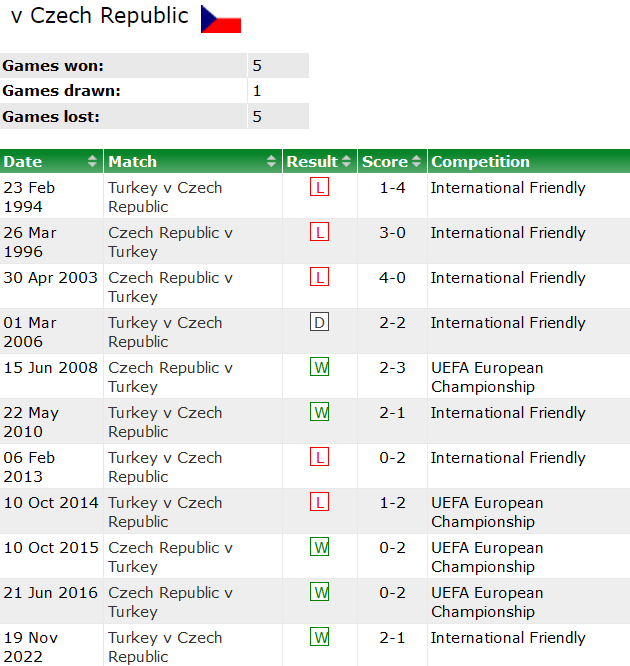Sort table by Score column arrows
This screenshot has width=630, height=666.
(416, 161)
